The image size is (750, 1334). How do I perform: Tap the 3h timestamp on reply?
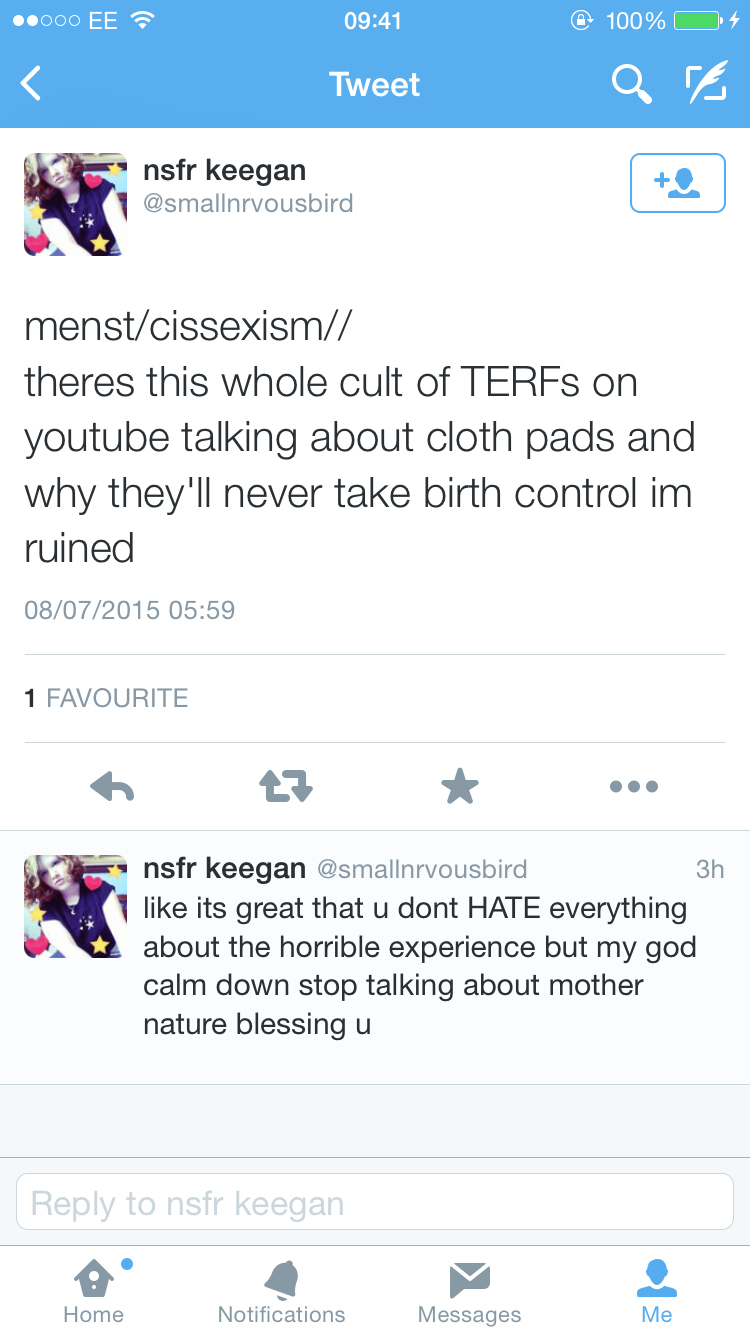(x=710, y=869)
